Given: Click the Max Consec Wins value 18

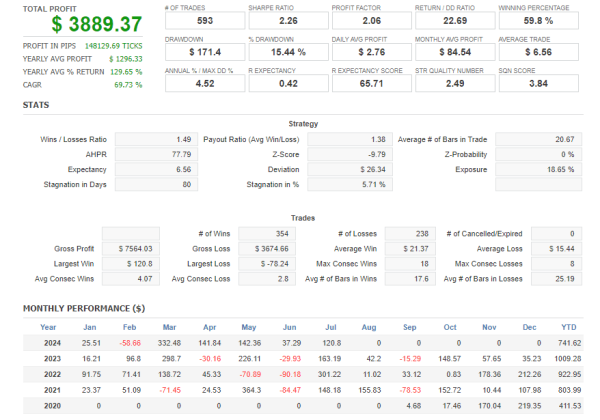Looking at the screenshot, I should click(410, 264).
